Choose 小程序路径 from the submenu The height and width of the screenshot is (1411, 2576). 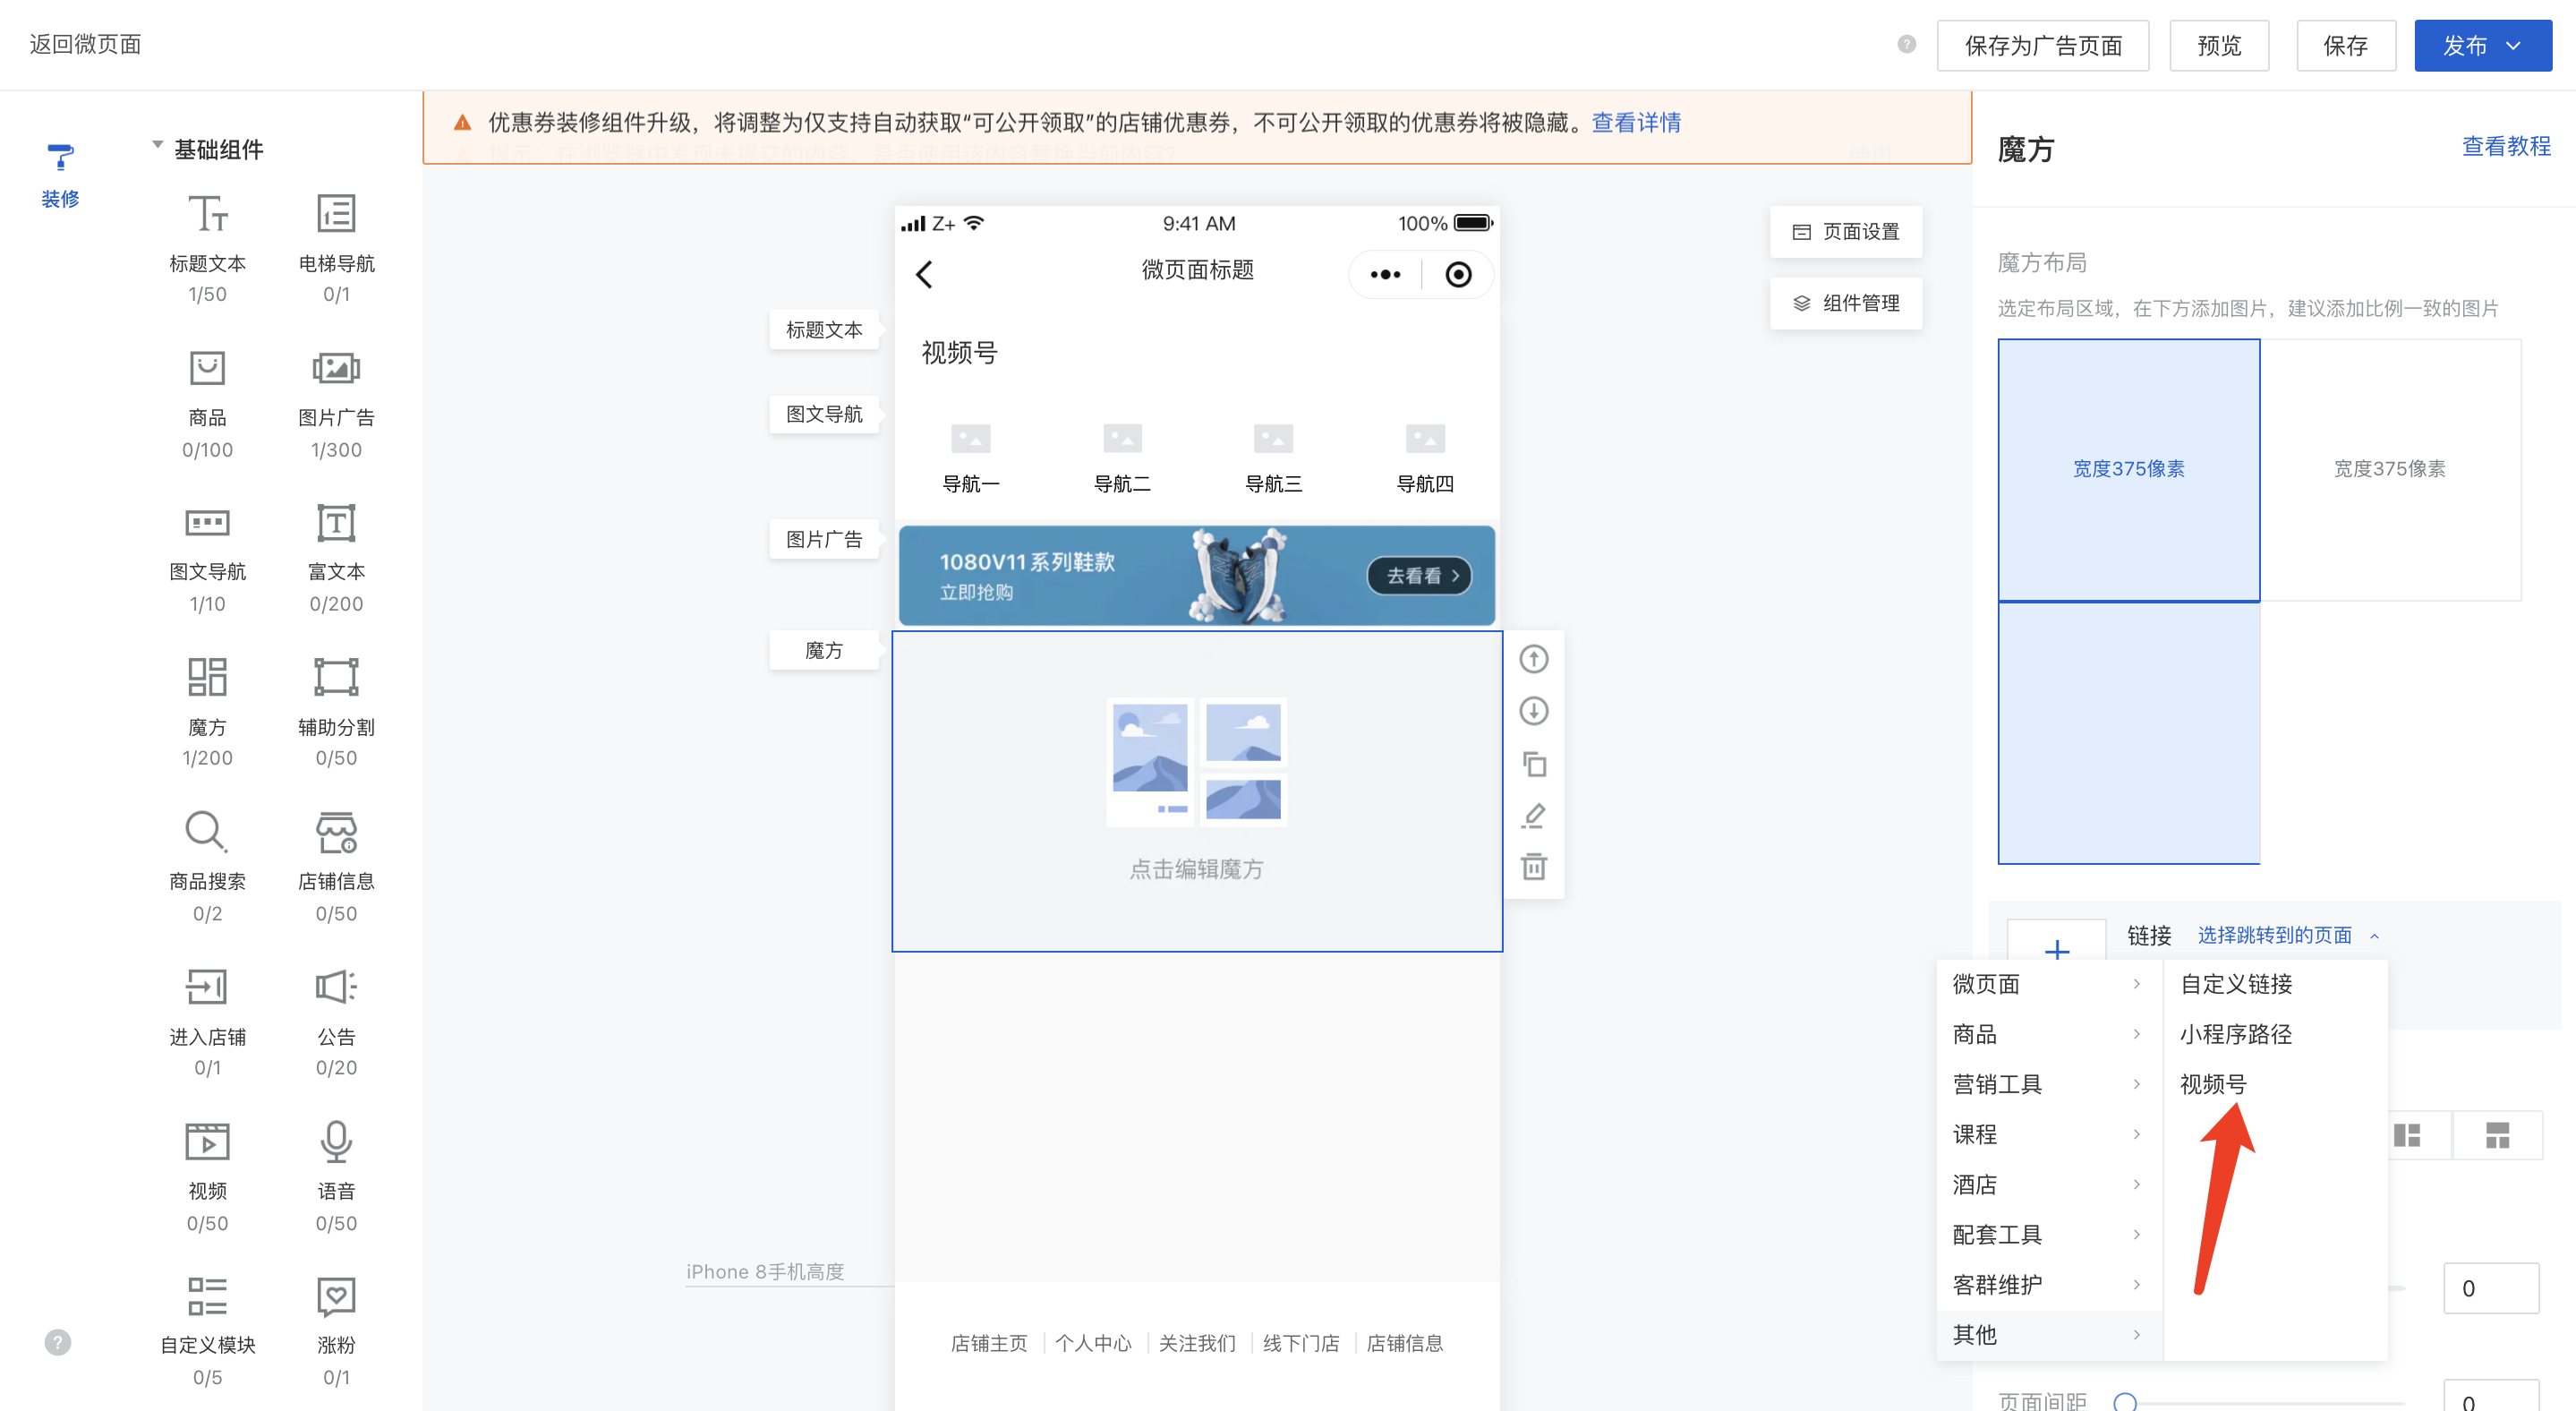pos(2235,1034)
